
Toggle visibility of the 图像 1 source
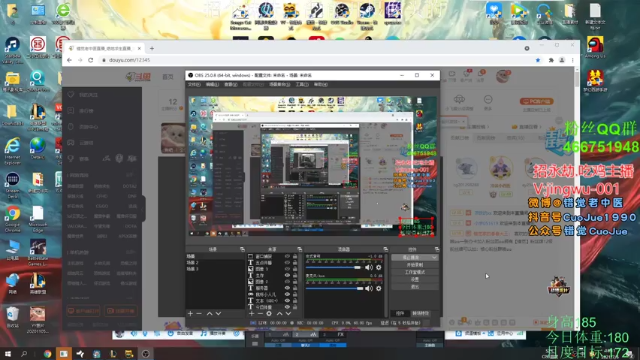pyautogui.click(x=287, y=269)
